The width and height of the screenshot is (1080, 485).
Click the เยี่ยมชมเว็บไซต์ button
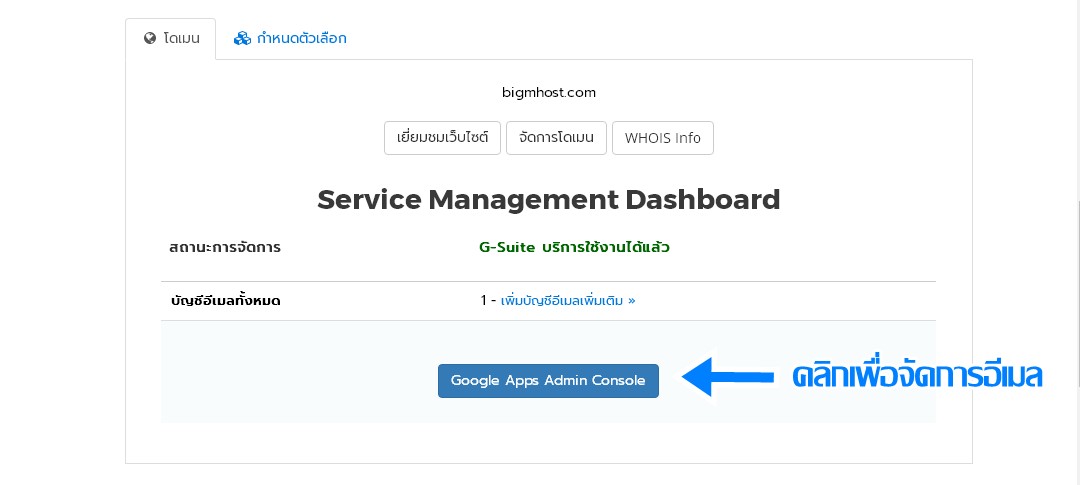442,138
